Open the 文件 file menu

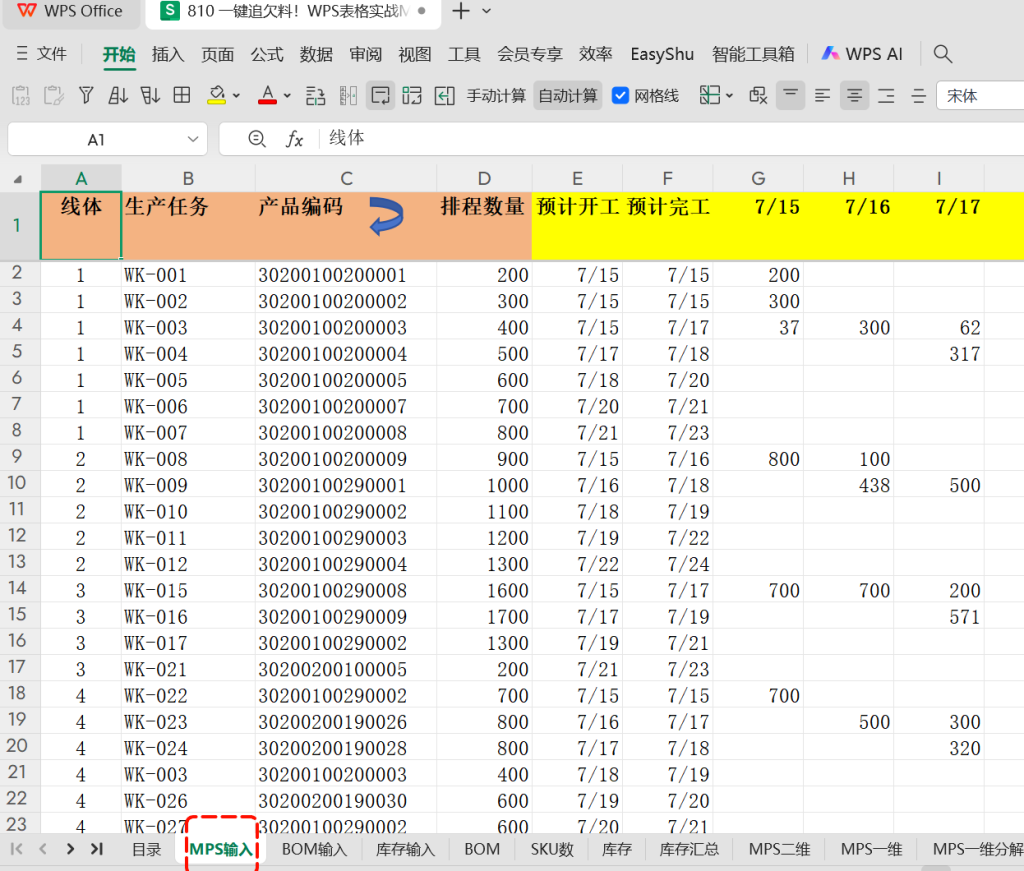42,54
